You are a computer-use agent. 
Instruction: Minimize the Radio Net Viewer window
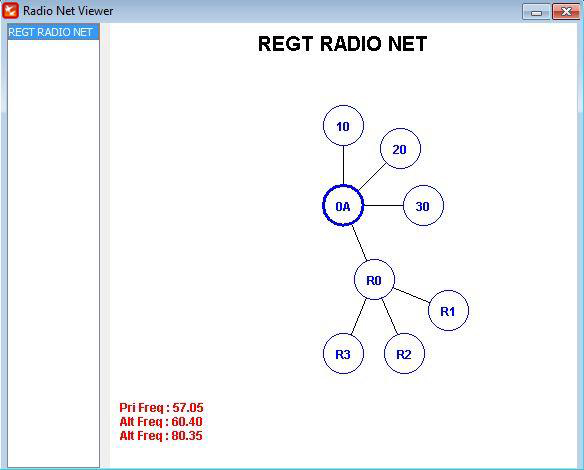[536, 12]
